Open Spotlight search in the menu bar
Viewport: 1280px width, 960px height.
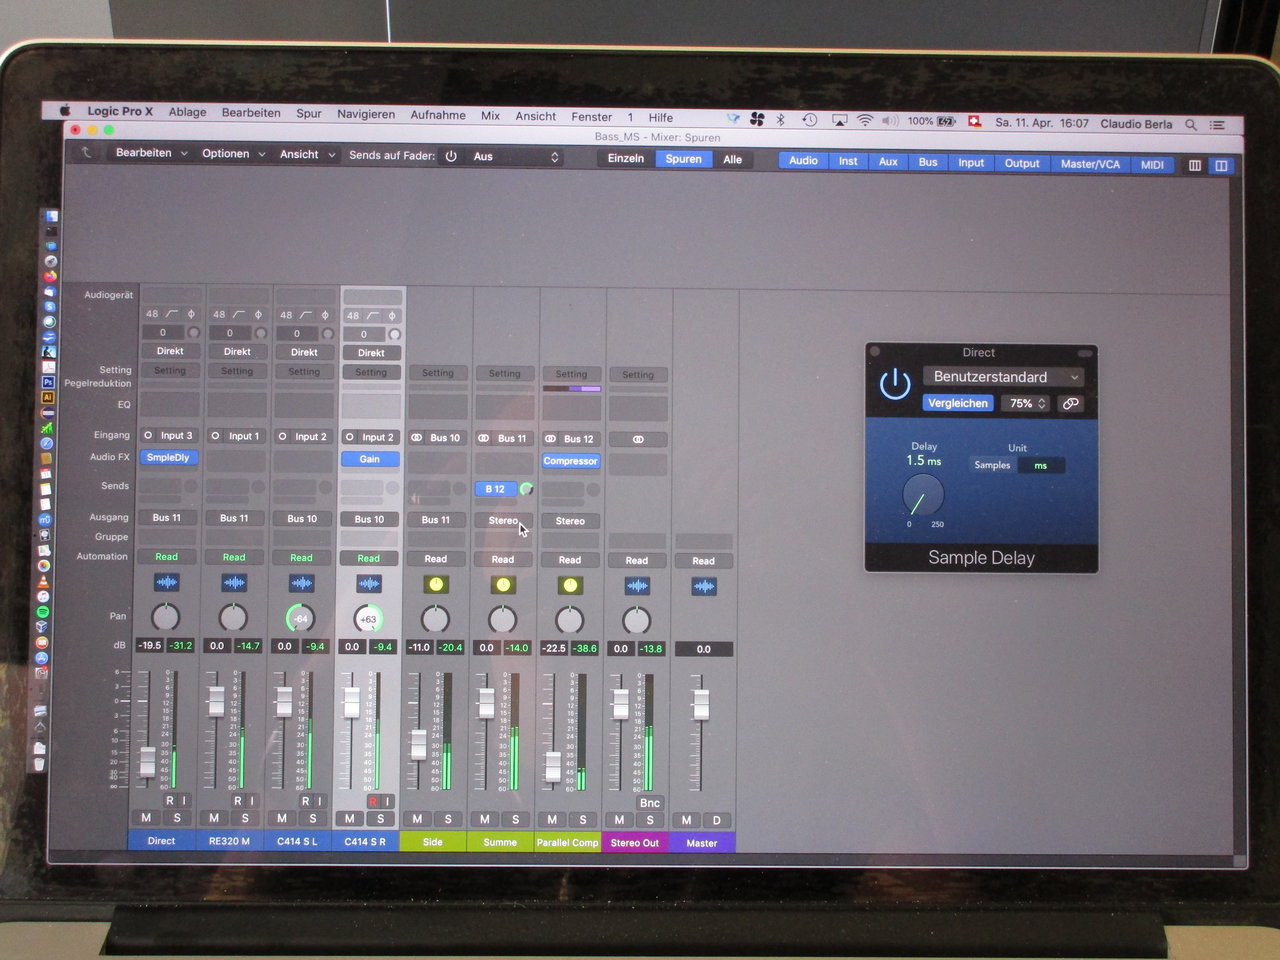click(1190, 125)
